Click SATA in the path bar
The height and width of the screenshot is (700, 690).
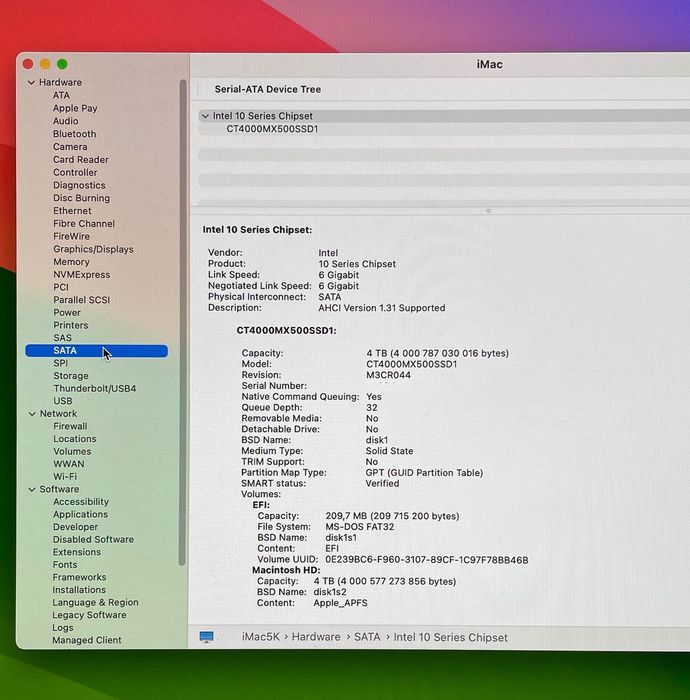click(x=367, y=637)
